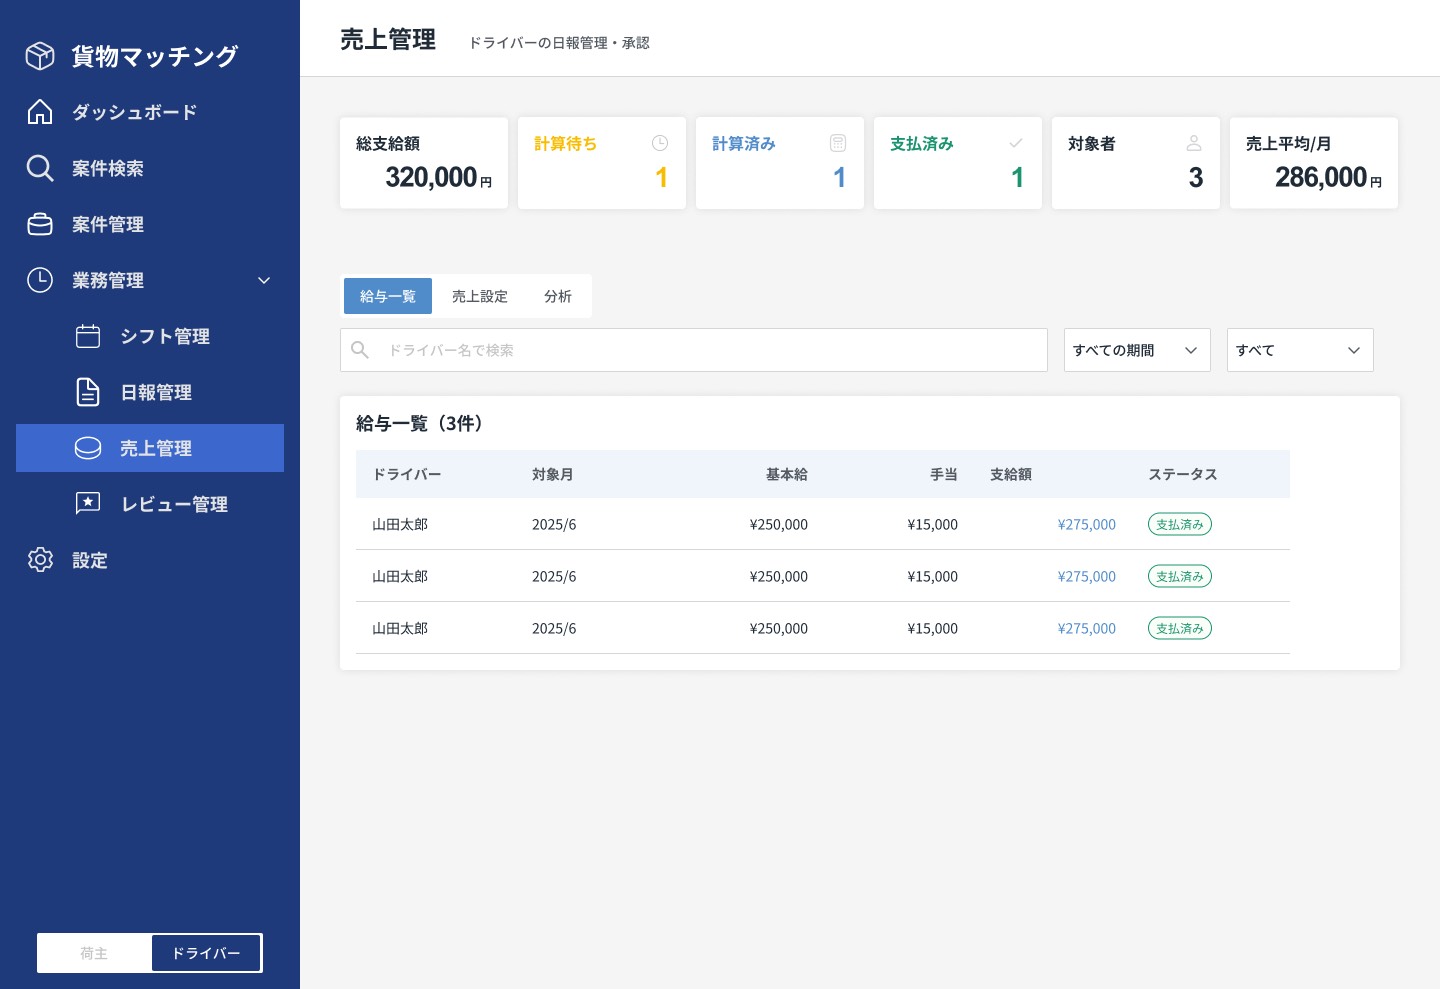Screen dimensions: 1440x989
Task: Click the 案件管理 sidebar icon
Action: tap(40, 224)
